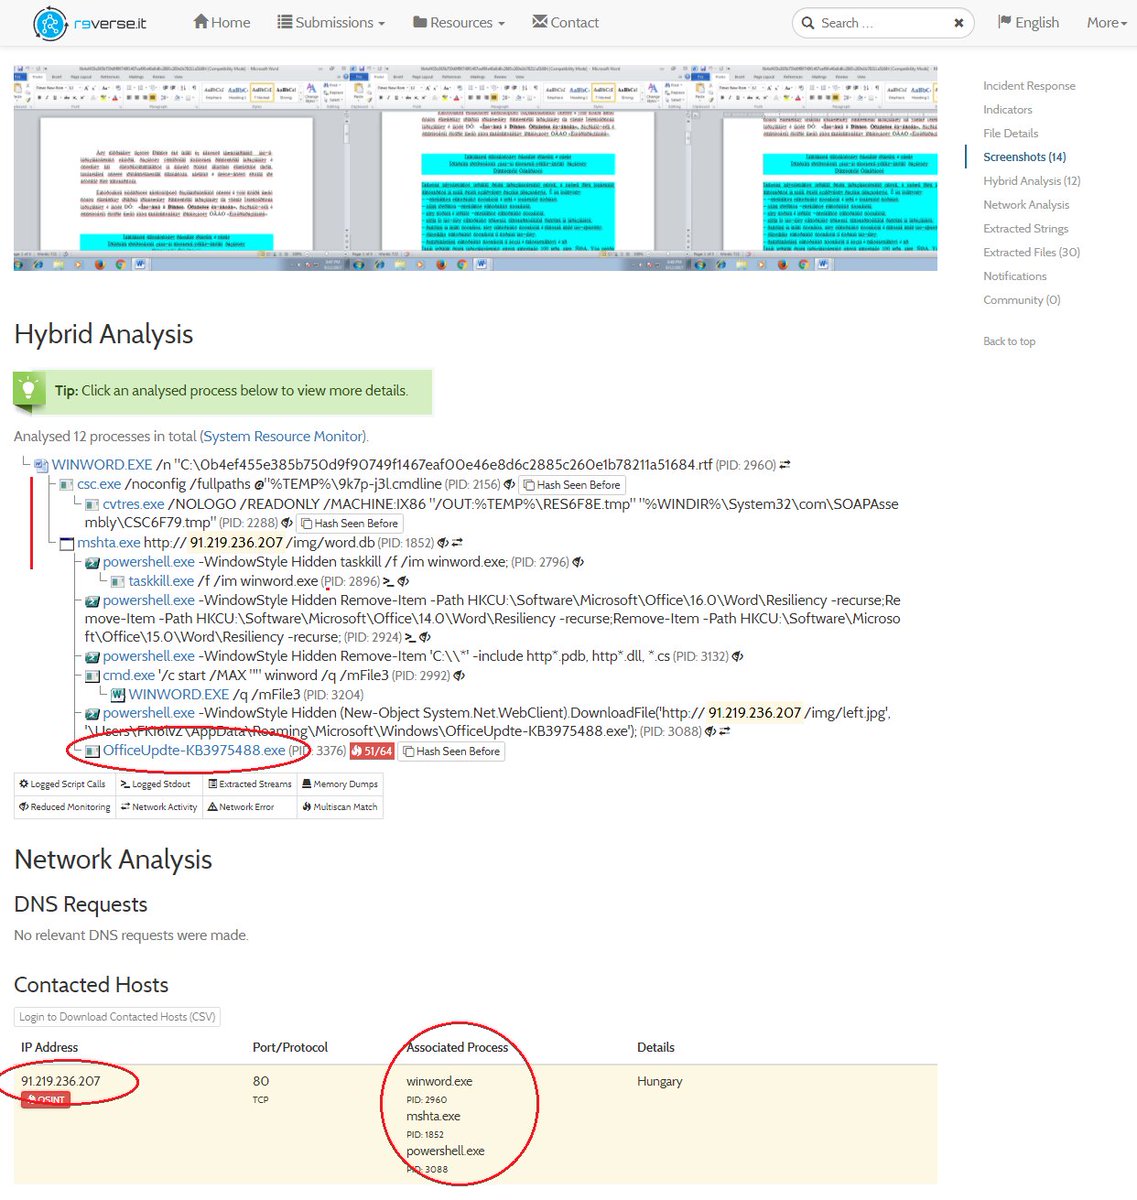1137x1200 pixels.
Task: Click Multiscan Match legend item
Action: pos(340,807)
